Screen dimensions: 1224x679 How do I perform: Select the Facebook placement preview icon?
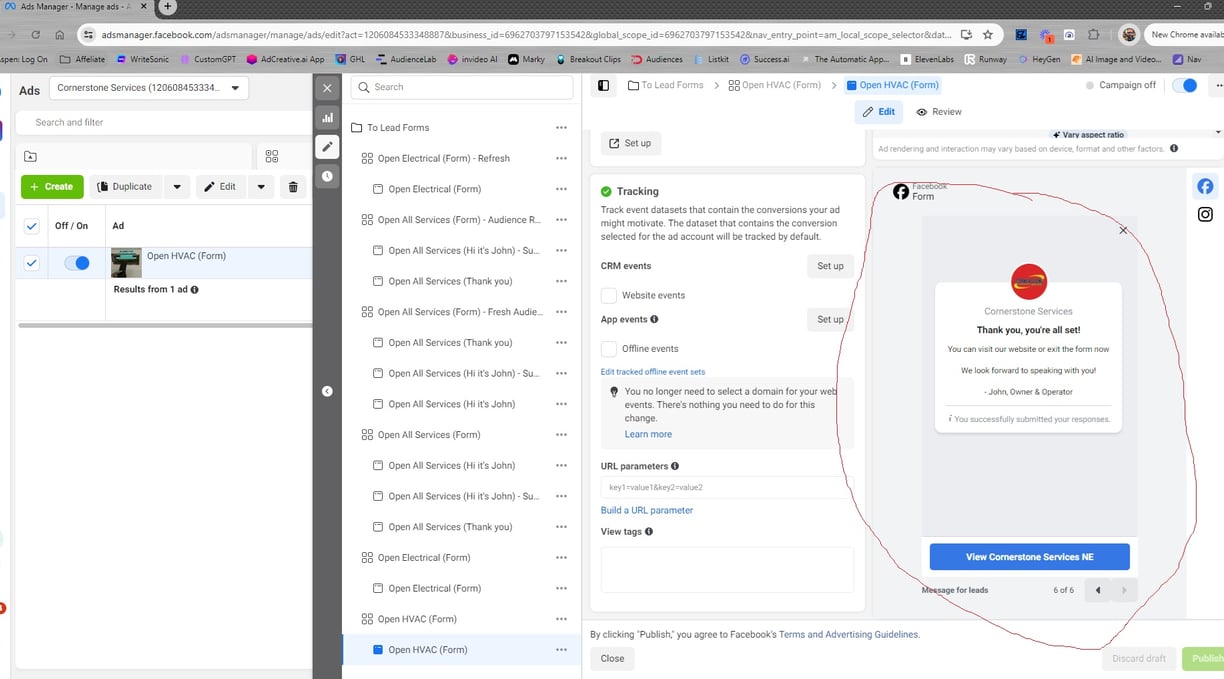click(1205, 186)
